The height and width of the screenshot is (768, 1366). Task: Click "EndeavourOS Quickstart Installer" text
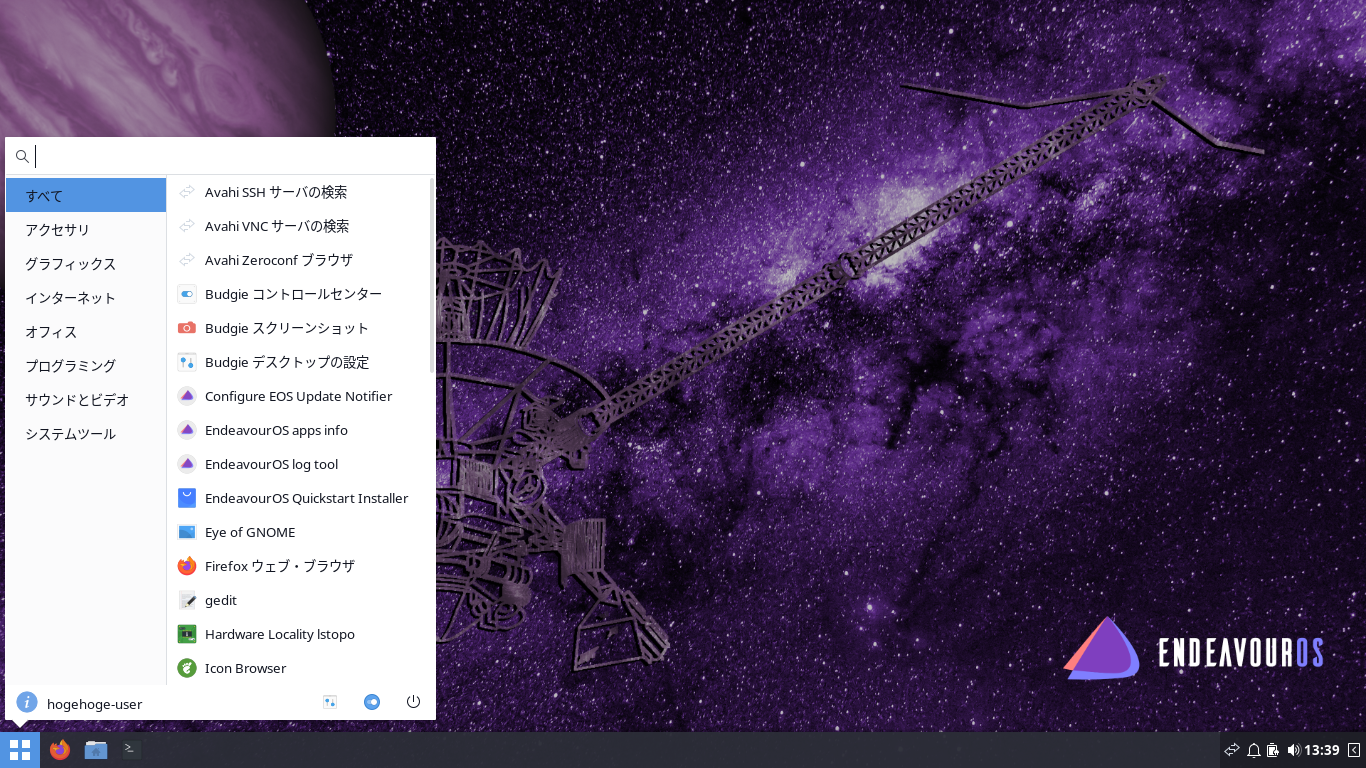click(306, 498)
